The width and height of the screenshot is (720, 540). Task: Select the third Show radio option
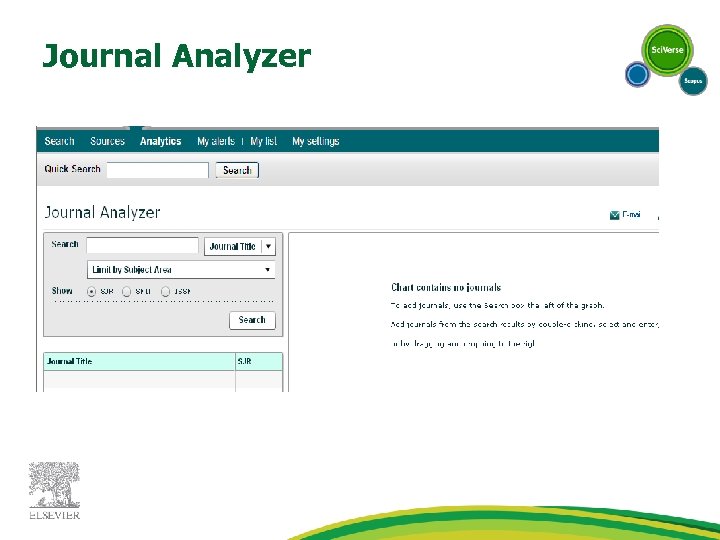165,292
